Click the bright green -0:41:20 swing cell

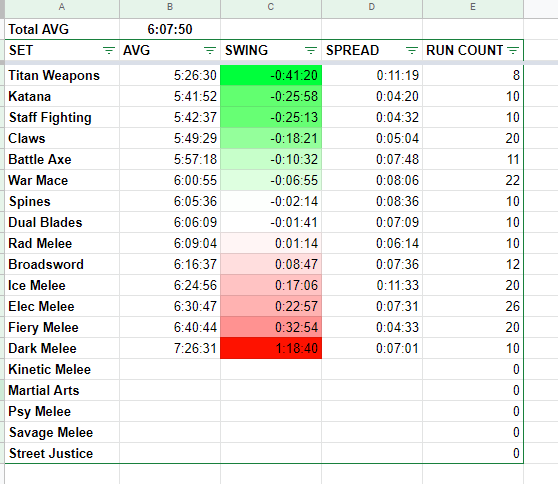pos(271,75)
